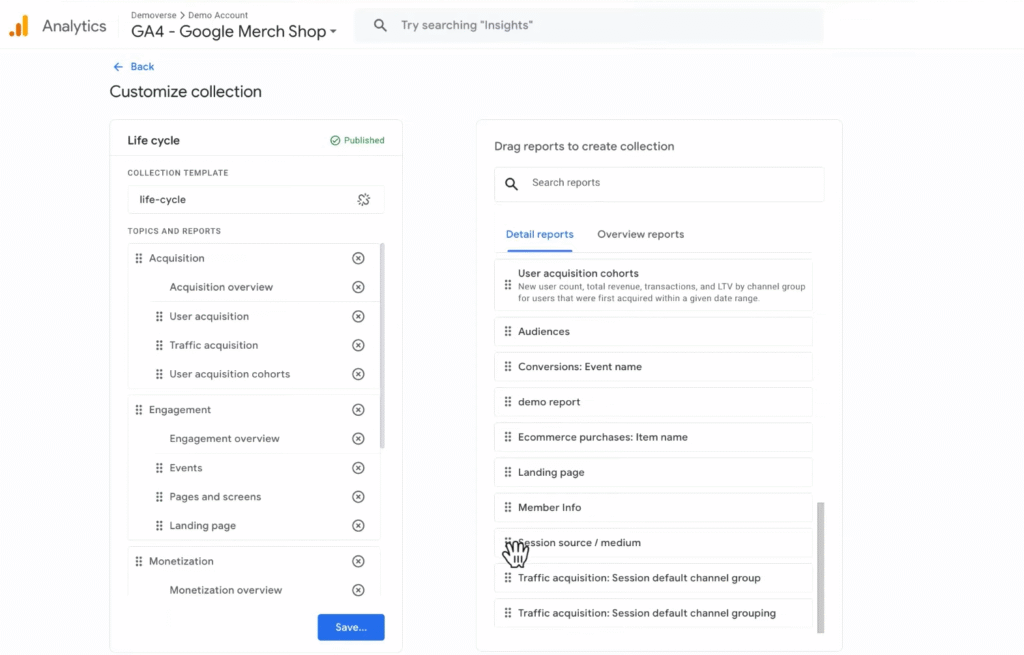Remove the Events report
Screen dimensions: 1024x655
(358, 468)
